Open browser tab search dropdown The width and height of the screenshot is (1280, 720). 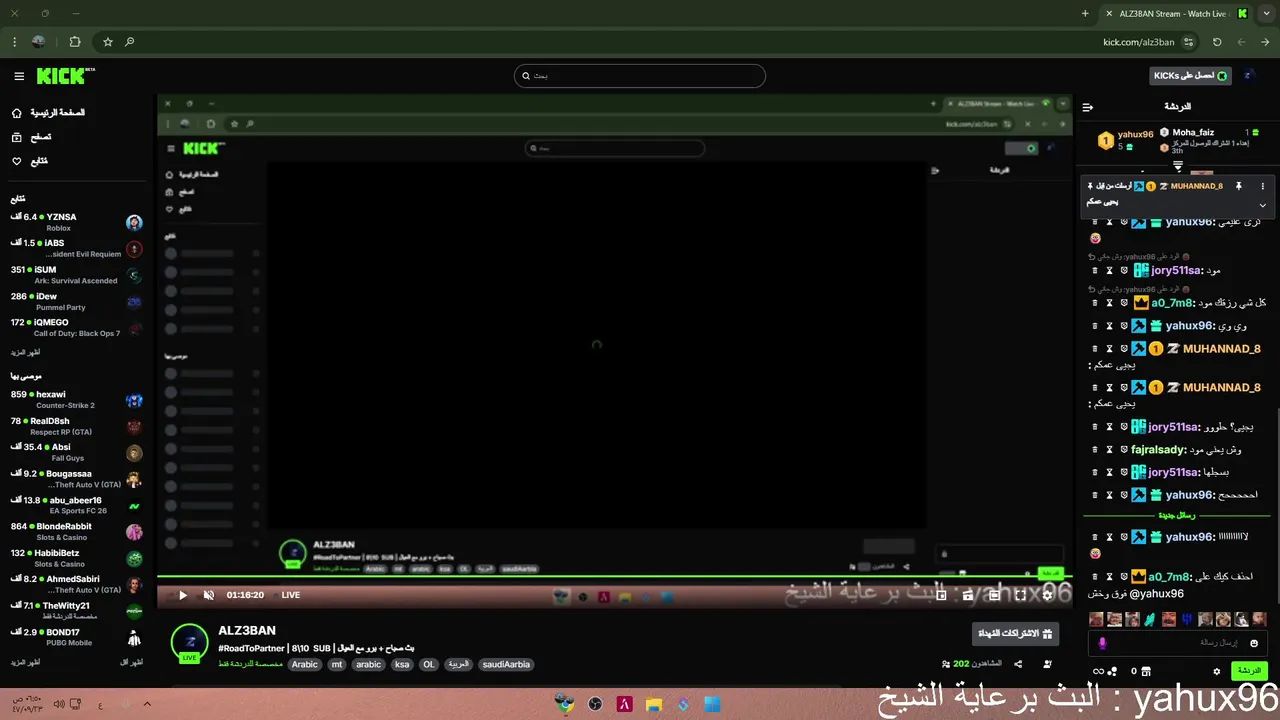[x=1266, y=14]
